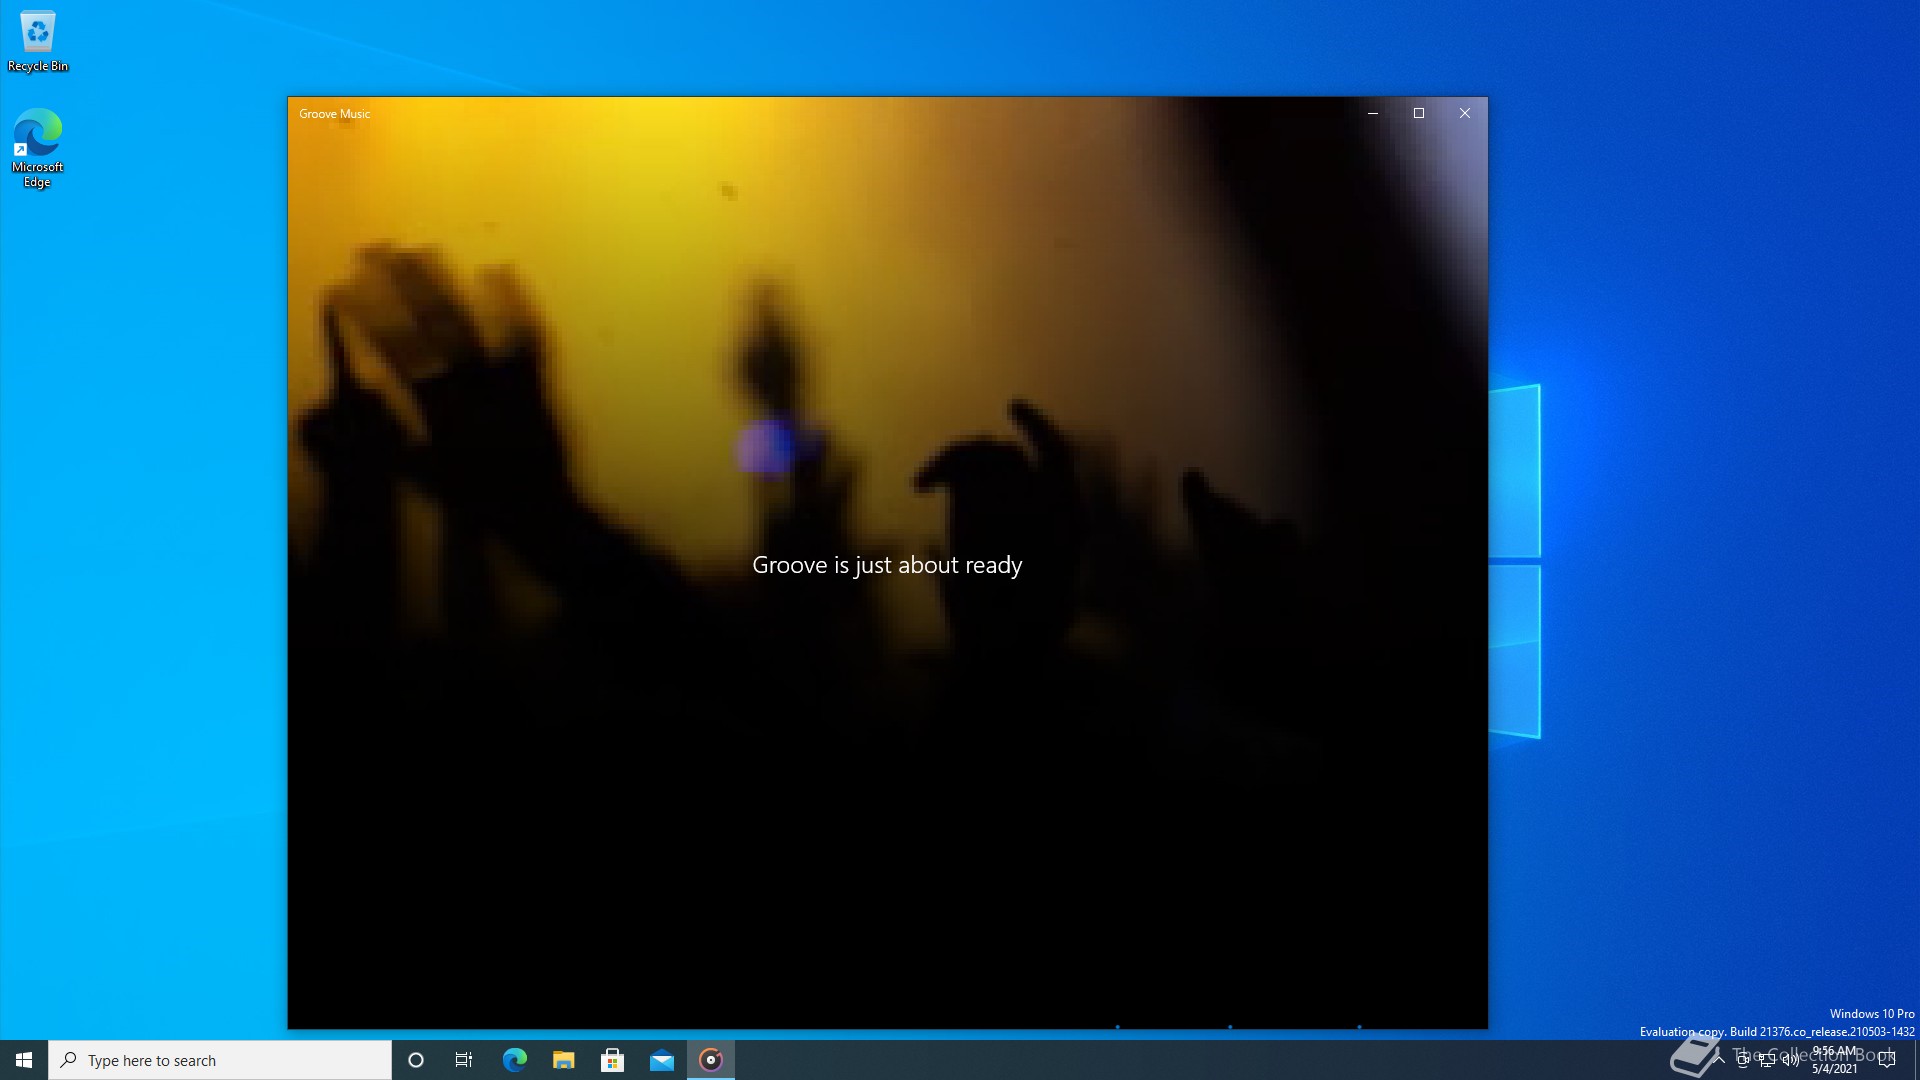
Task: Click the 'Groove Music' window title text
Action: coord(334,114)
